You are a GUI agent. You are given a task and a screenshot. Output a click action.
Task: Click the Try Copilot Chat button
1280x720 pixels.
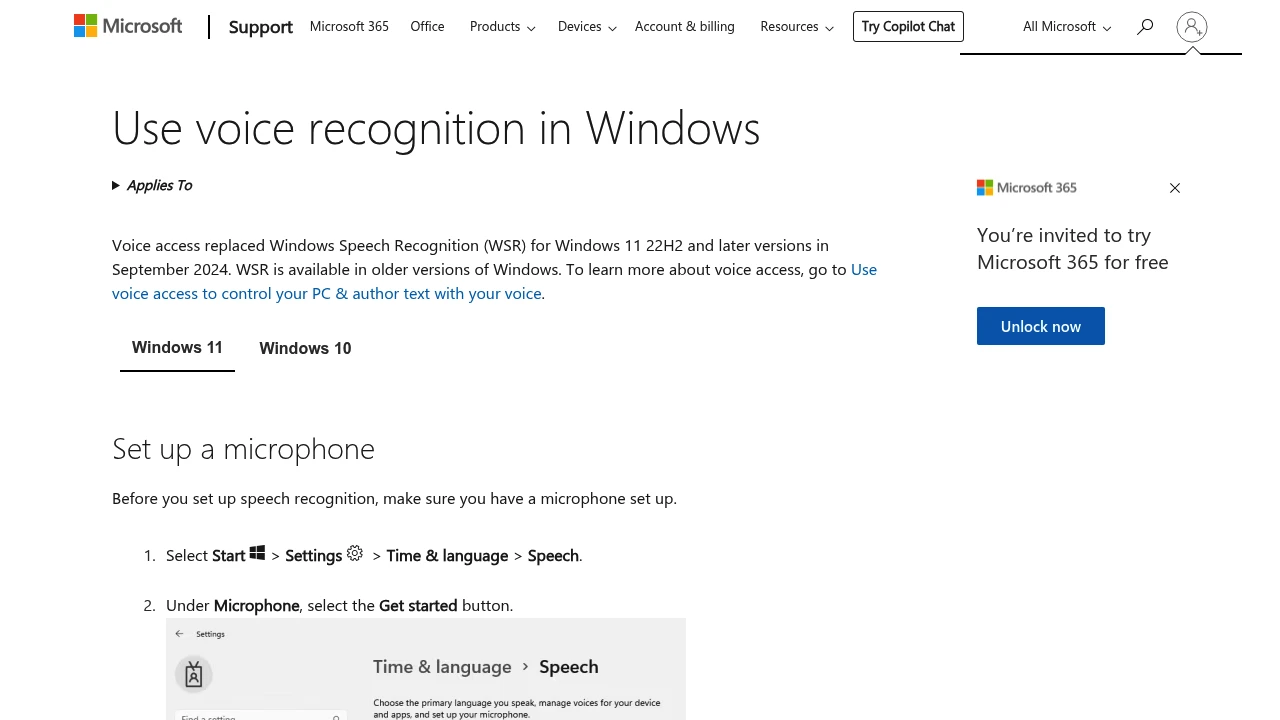coord(908,27)
